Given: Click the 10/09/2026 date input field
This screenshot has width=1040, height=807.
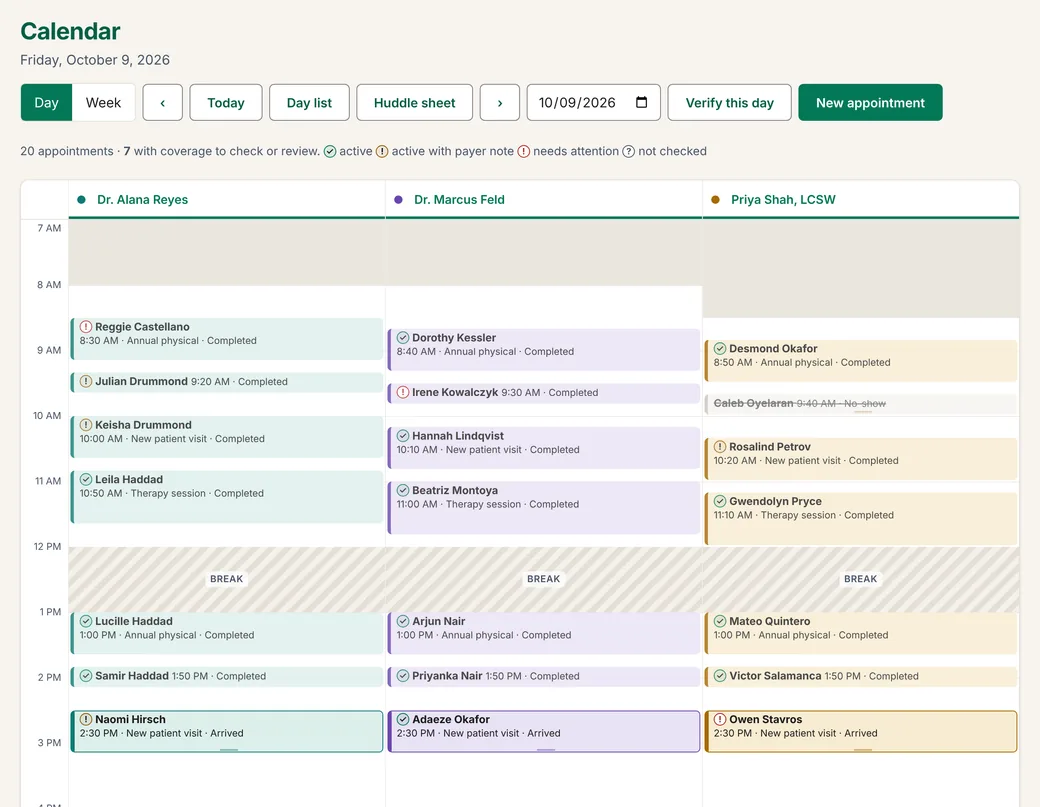Looking at the screenshot, I should click(594, 103).
